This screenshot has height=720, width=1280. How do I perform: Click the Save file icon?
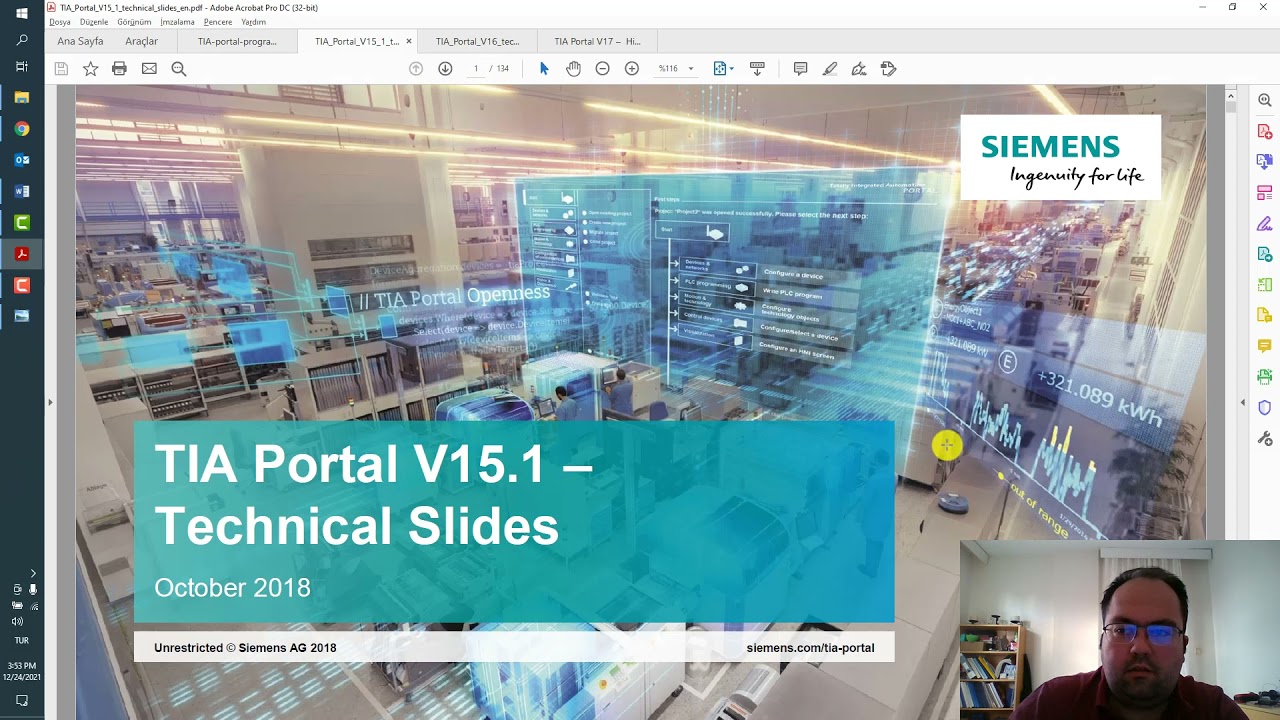point(61,69)
